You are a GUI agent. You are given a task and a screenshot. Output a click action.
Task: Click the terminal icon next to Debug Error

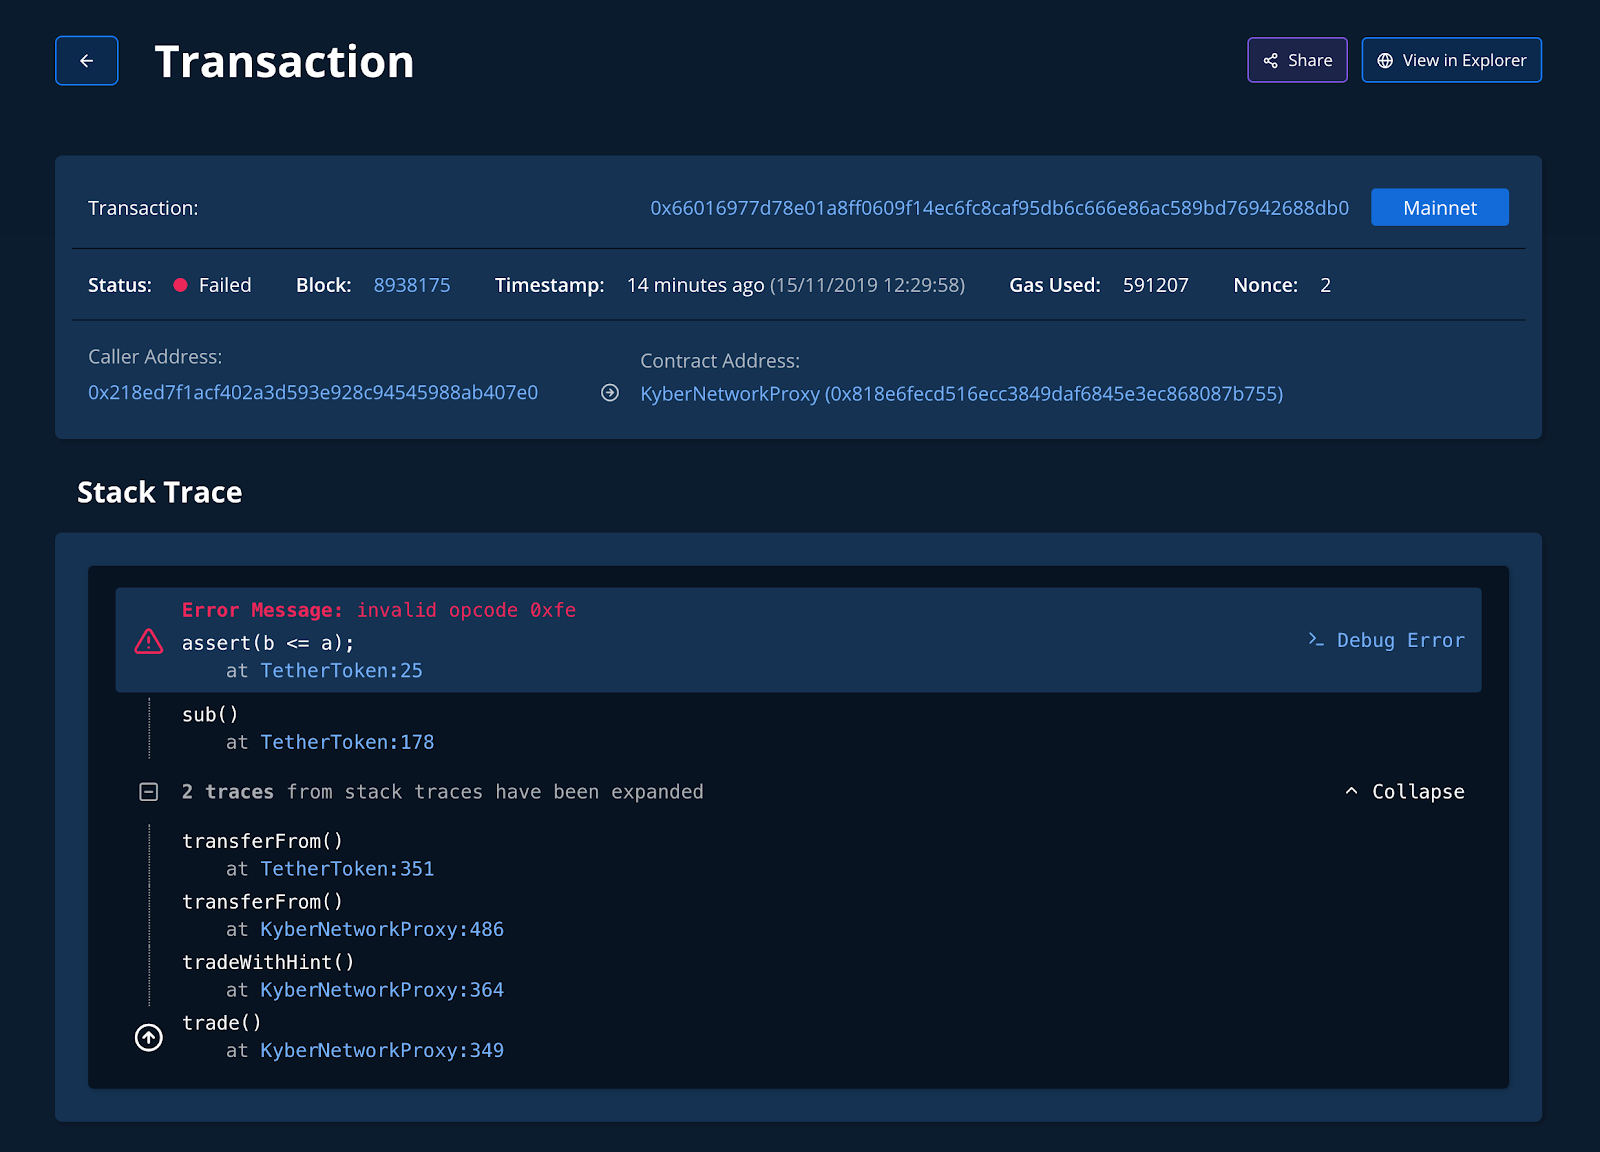pos(1316,639)
